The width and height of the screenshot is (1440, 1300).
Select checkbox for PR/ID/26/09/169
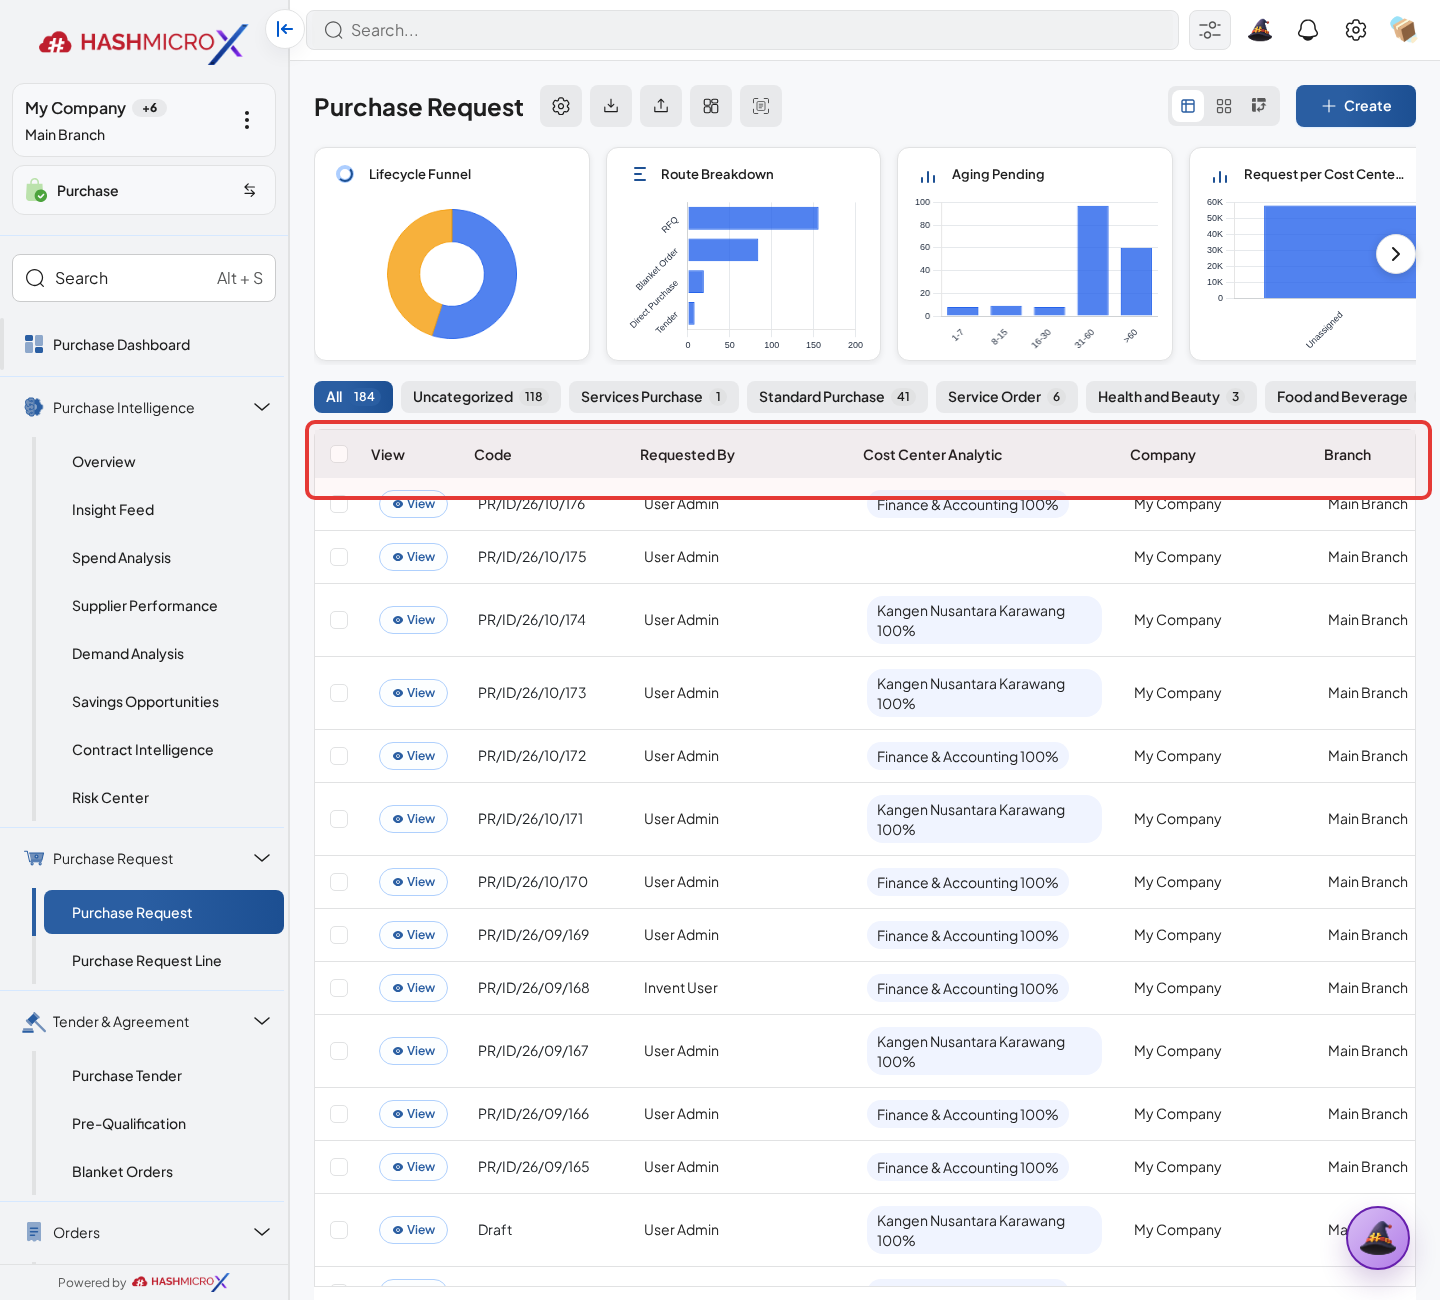339,935
